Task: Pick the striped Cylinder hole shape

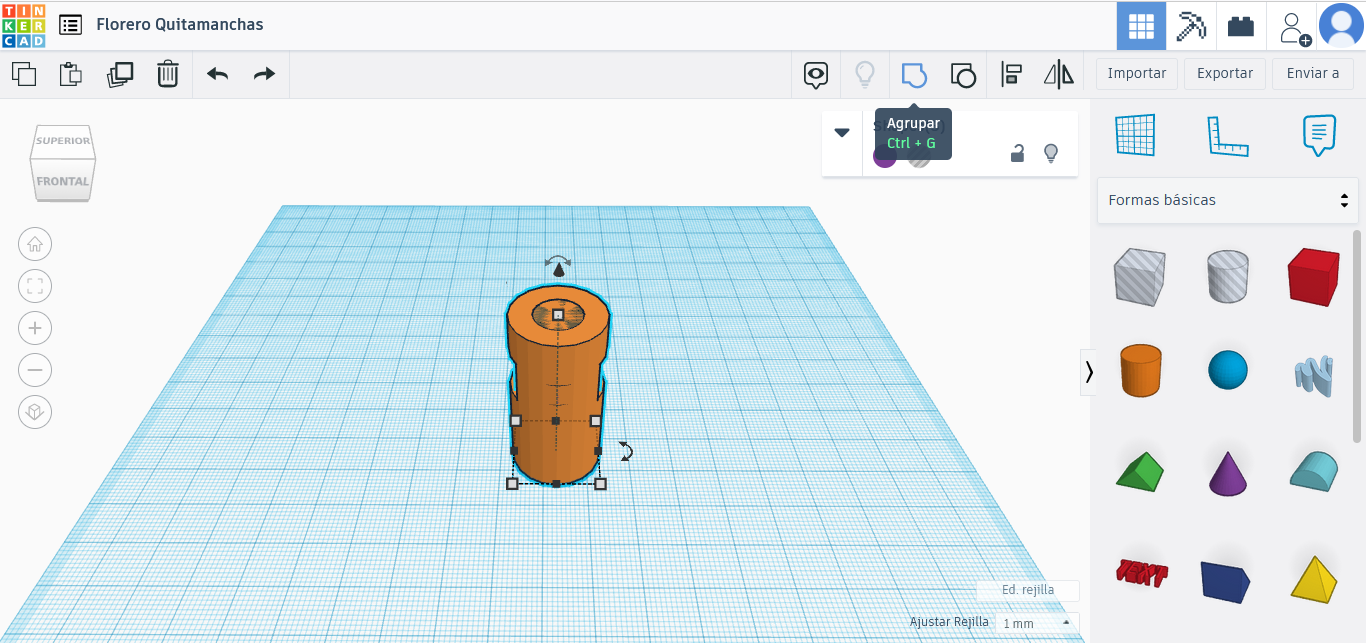Action: (1228, 276)
